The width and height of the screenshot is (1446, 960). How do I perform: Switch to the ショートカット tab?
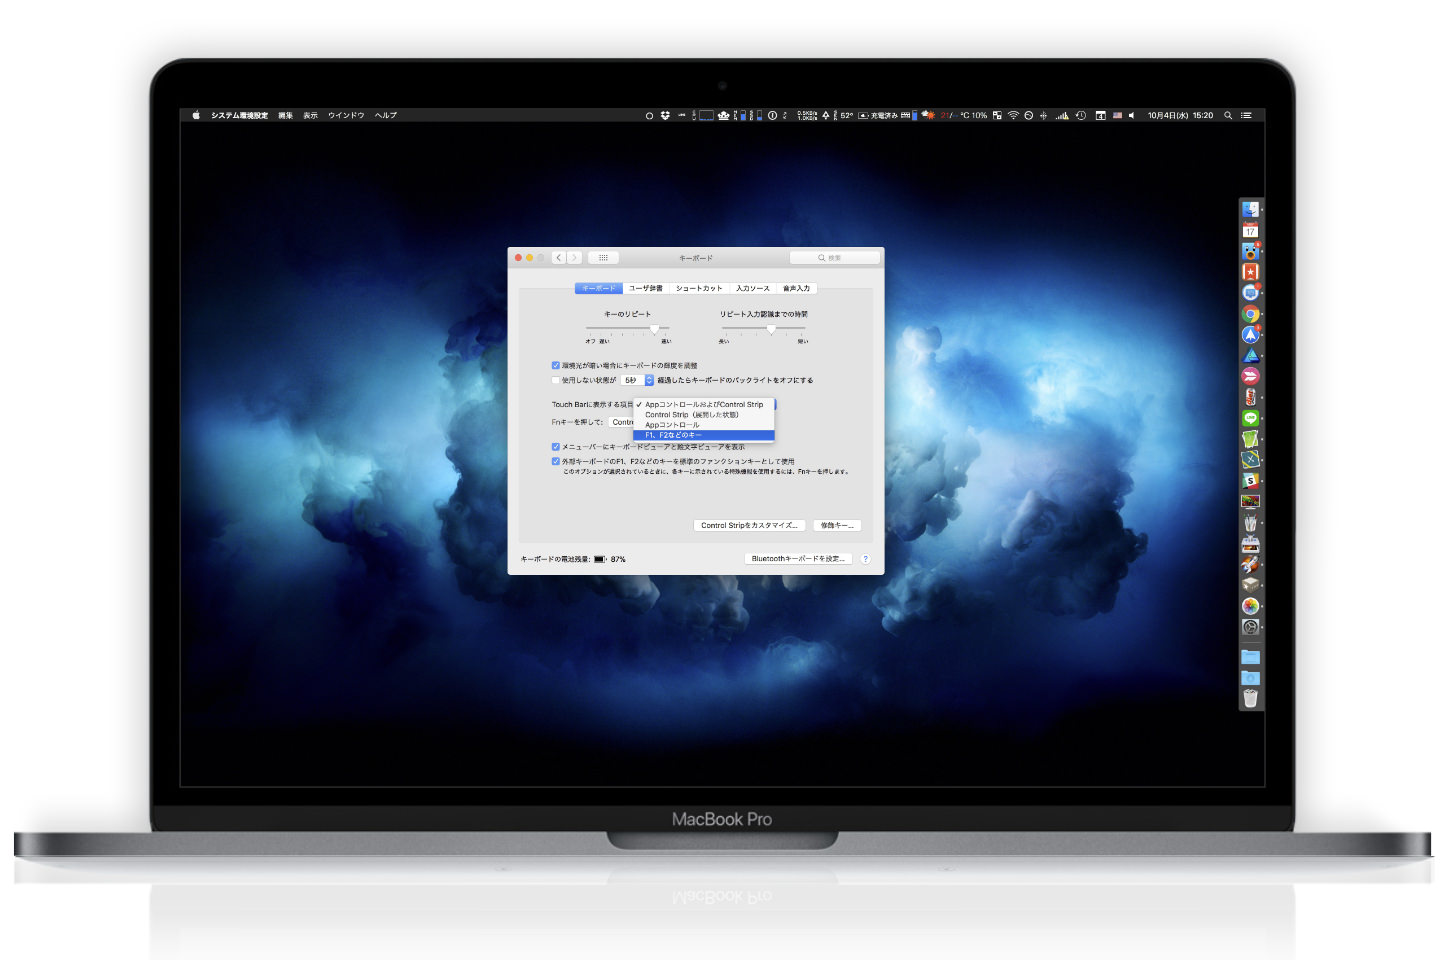pos(699,288)
